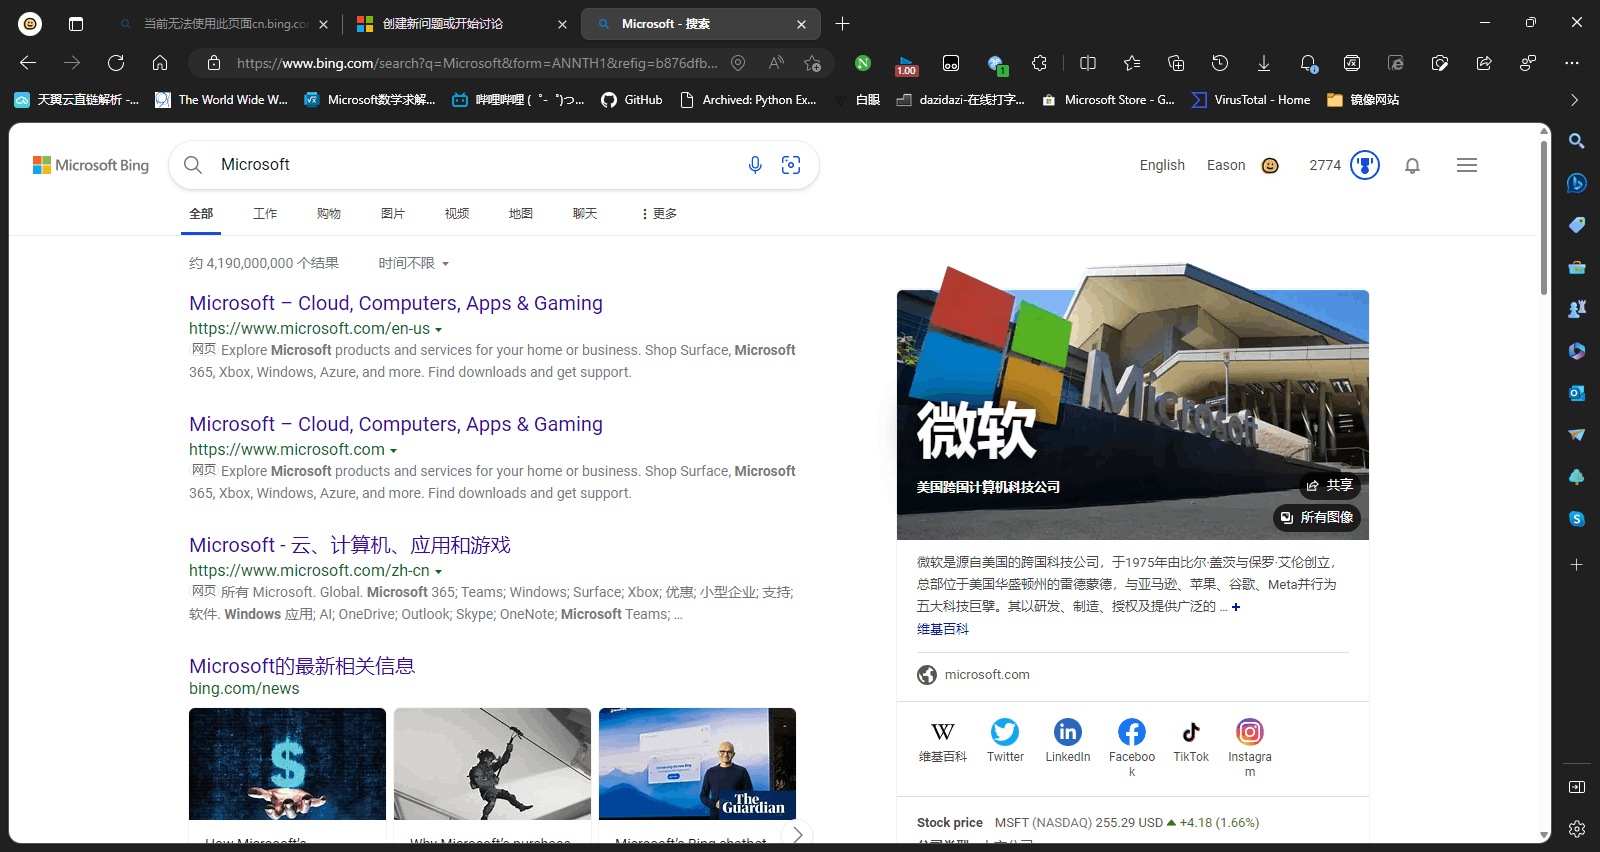Open Bing hamburger settings menu
The height and width of the screenshot is (852, 1600).
click(x=1467, y=165)
